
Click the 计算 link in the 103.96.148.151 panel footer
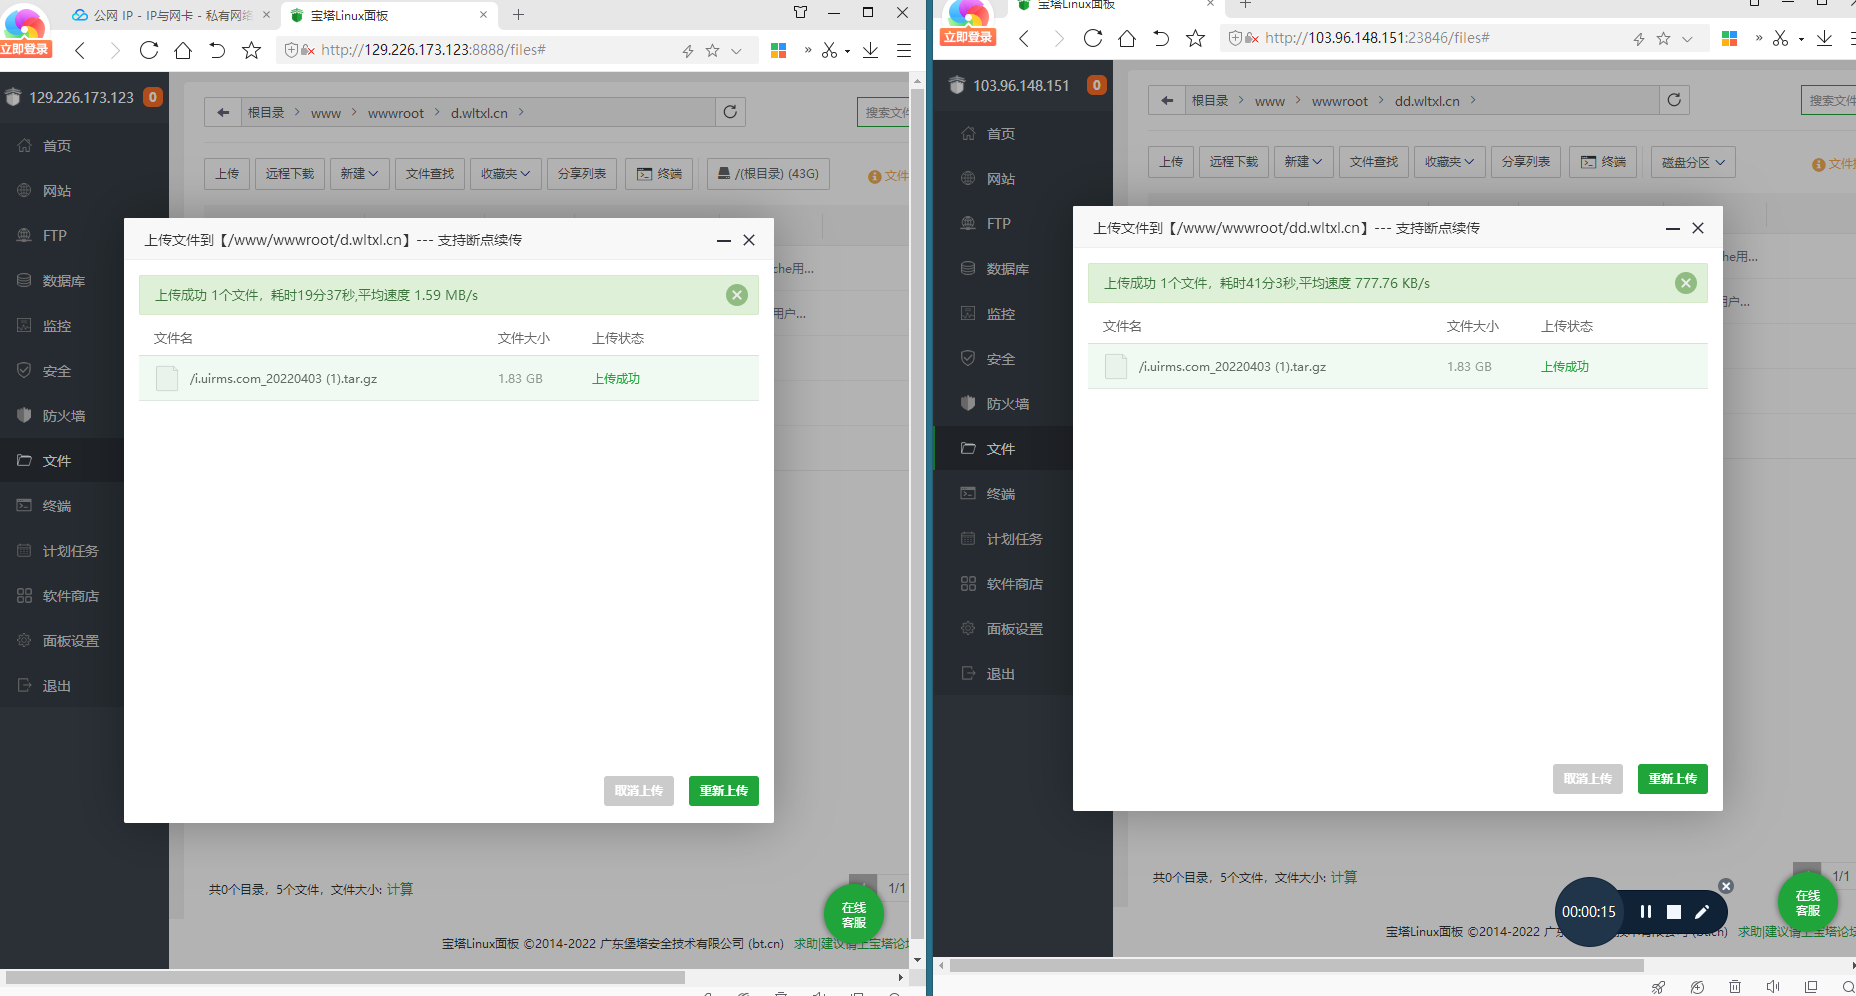pyautogui.click(x=1344, y=877)
